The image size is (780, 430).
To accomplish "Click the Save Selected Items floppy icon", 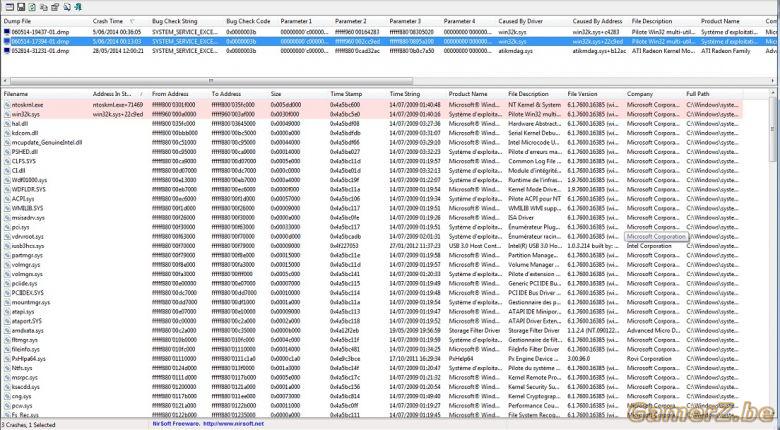I will coord(21,7).
